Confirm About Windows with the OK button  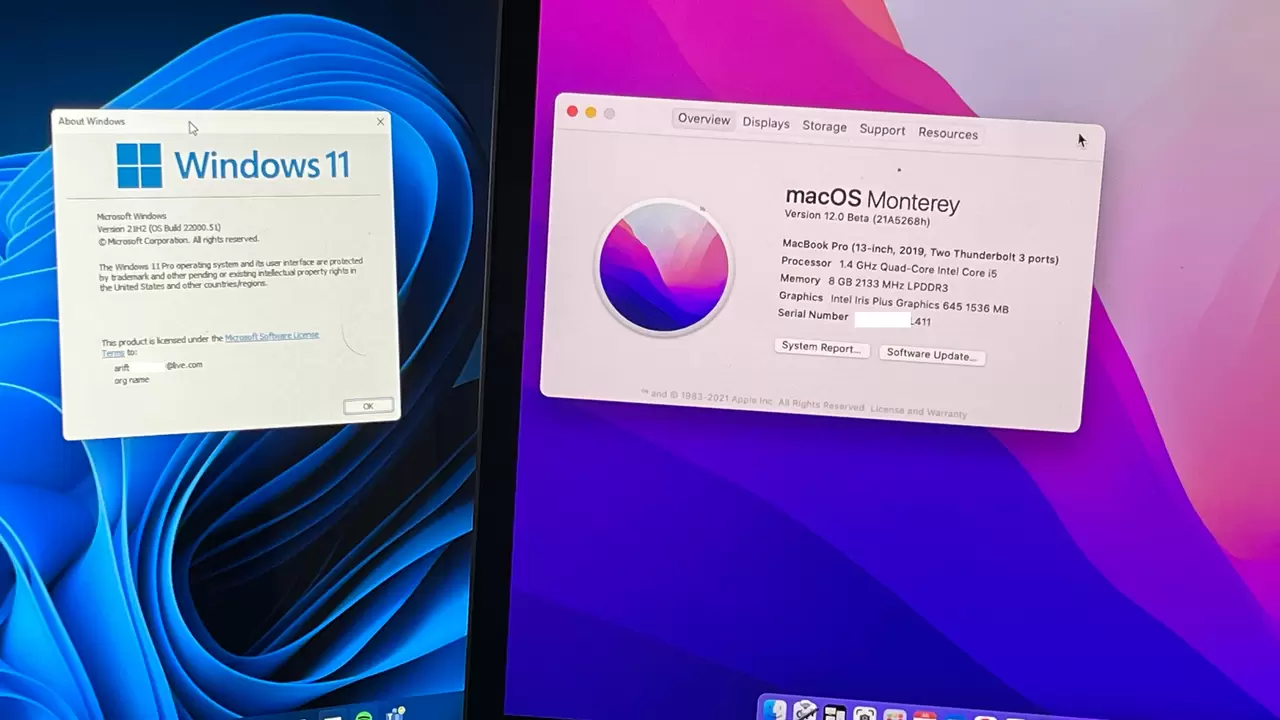368,406
